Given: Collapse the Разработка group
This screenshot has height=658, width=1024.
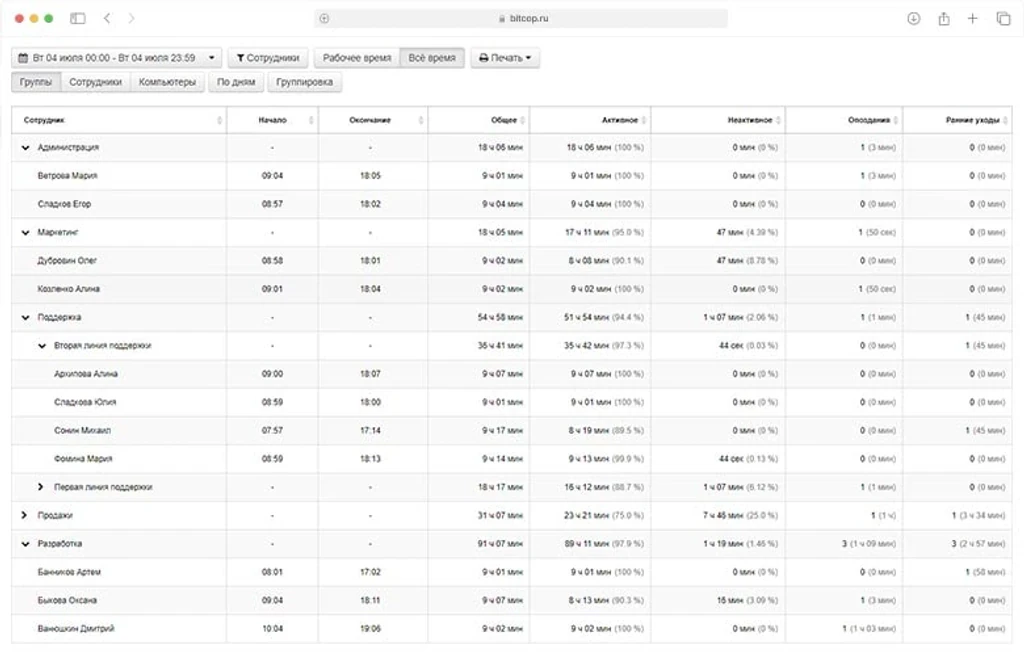Looking at the screenshot, I should [25, 544].
